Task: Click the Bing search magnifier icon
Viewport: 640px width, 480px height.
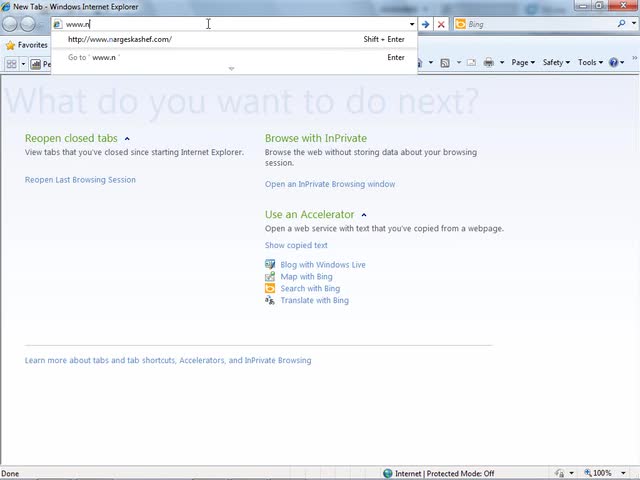Action: tap(621, 24)
